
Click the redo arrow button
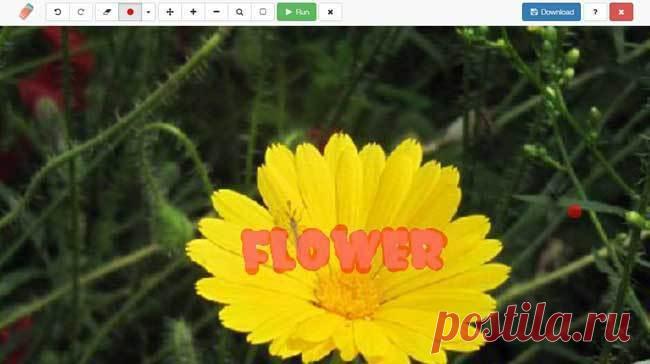(81, 12)
